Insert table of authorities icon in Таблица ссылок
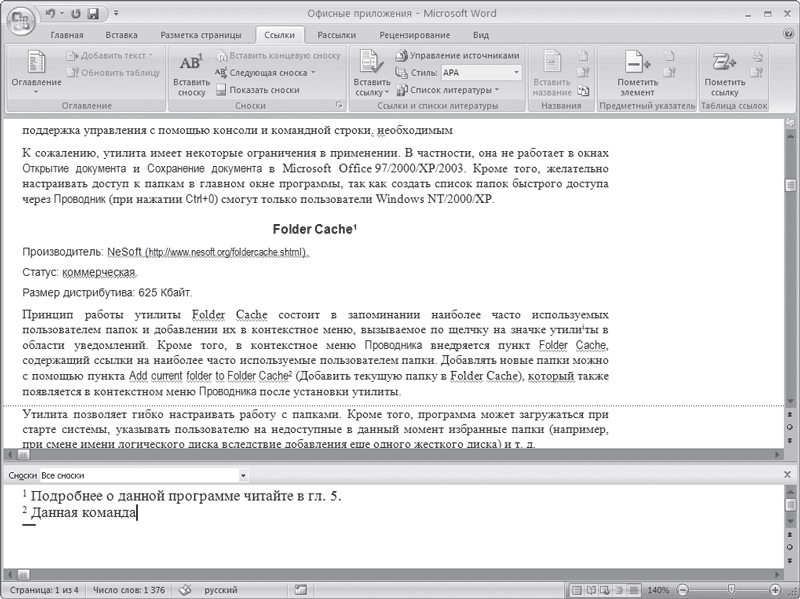The height and width of the screenshot is (599, 800). click(x=757, y=55)
